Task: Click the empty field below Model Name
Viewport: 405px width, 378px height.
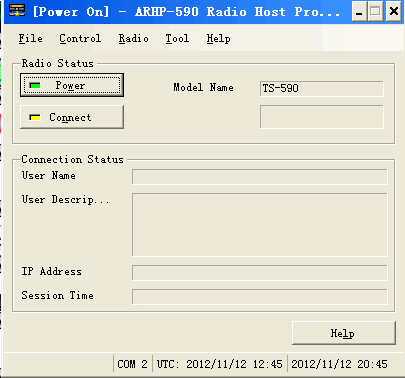Action: point(322,117)
